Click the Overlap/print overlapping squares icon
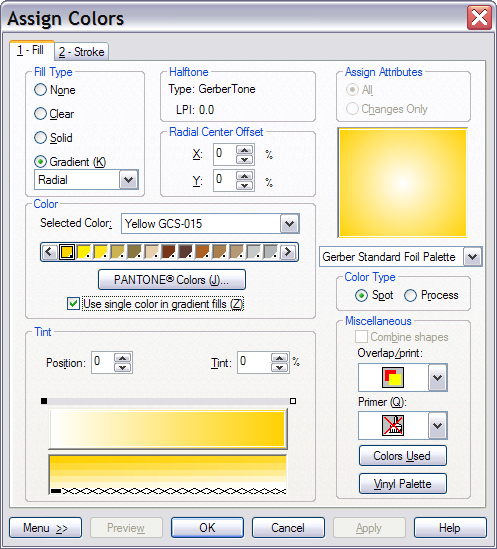 (x=393, y=377)
